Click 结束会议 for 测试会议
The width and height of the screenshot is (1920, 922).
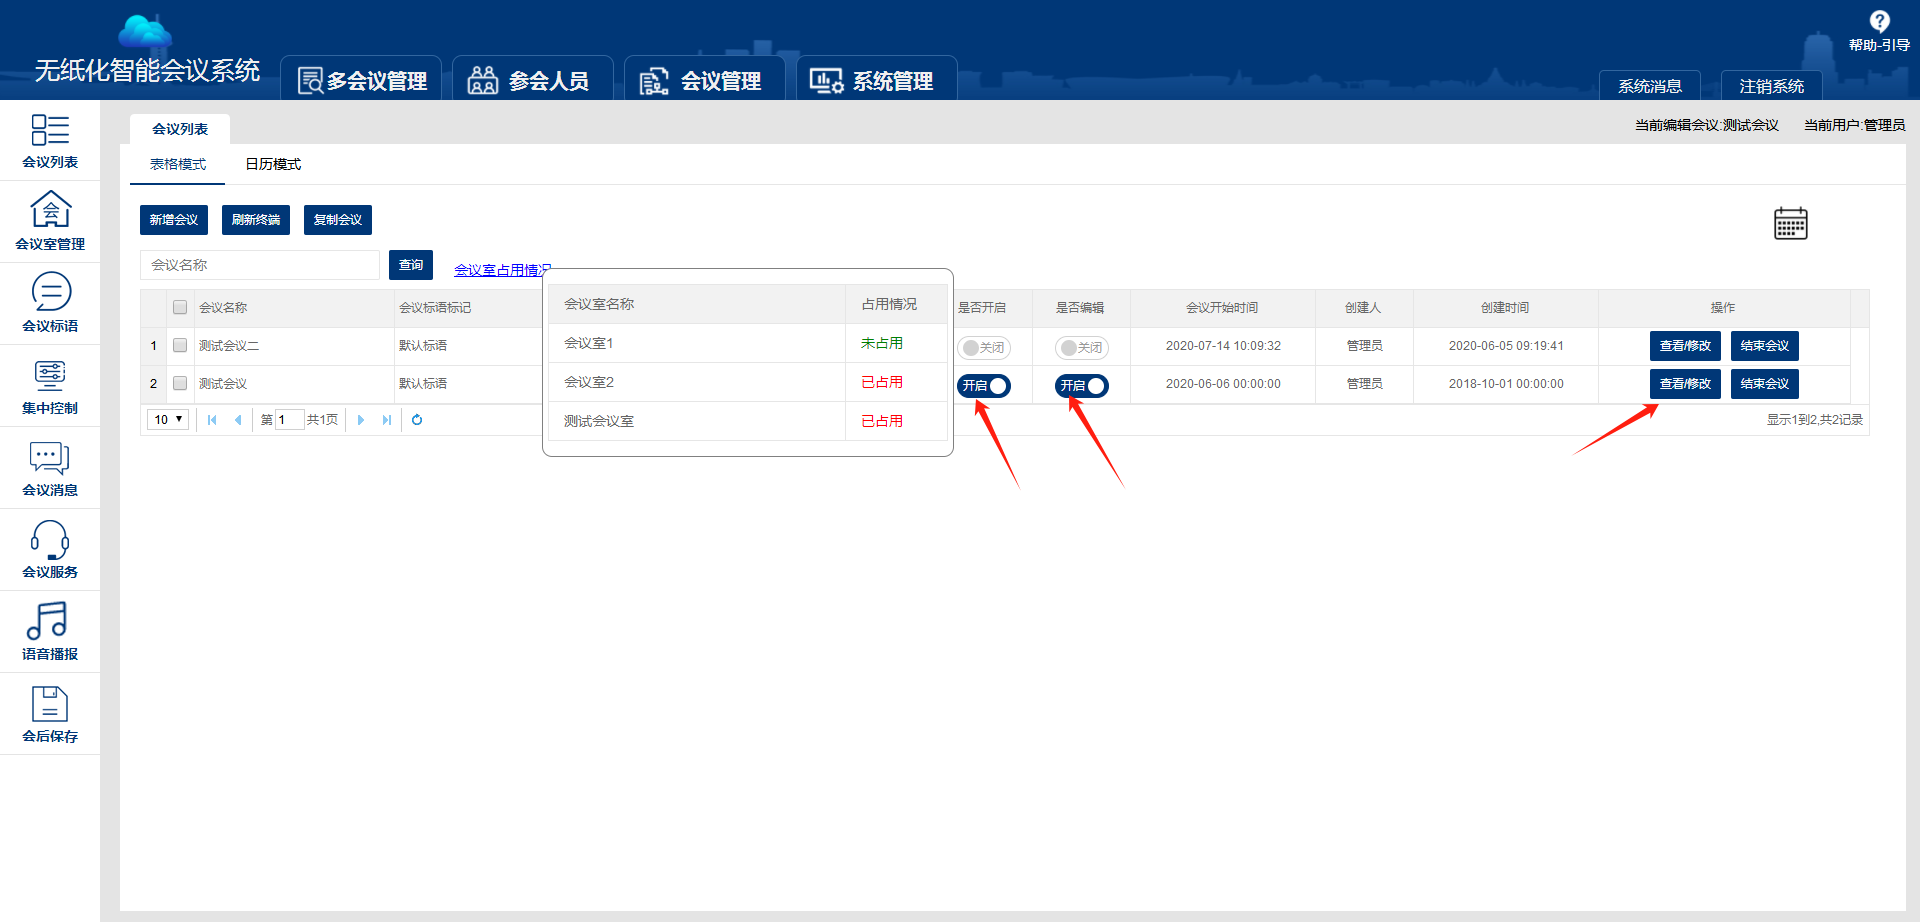[x=1765, y=384]
